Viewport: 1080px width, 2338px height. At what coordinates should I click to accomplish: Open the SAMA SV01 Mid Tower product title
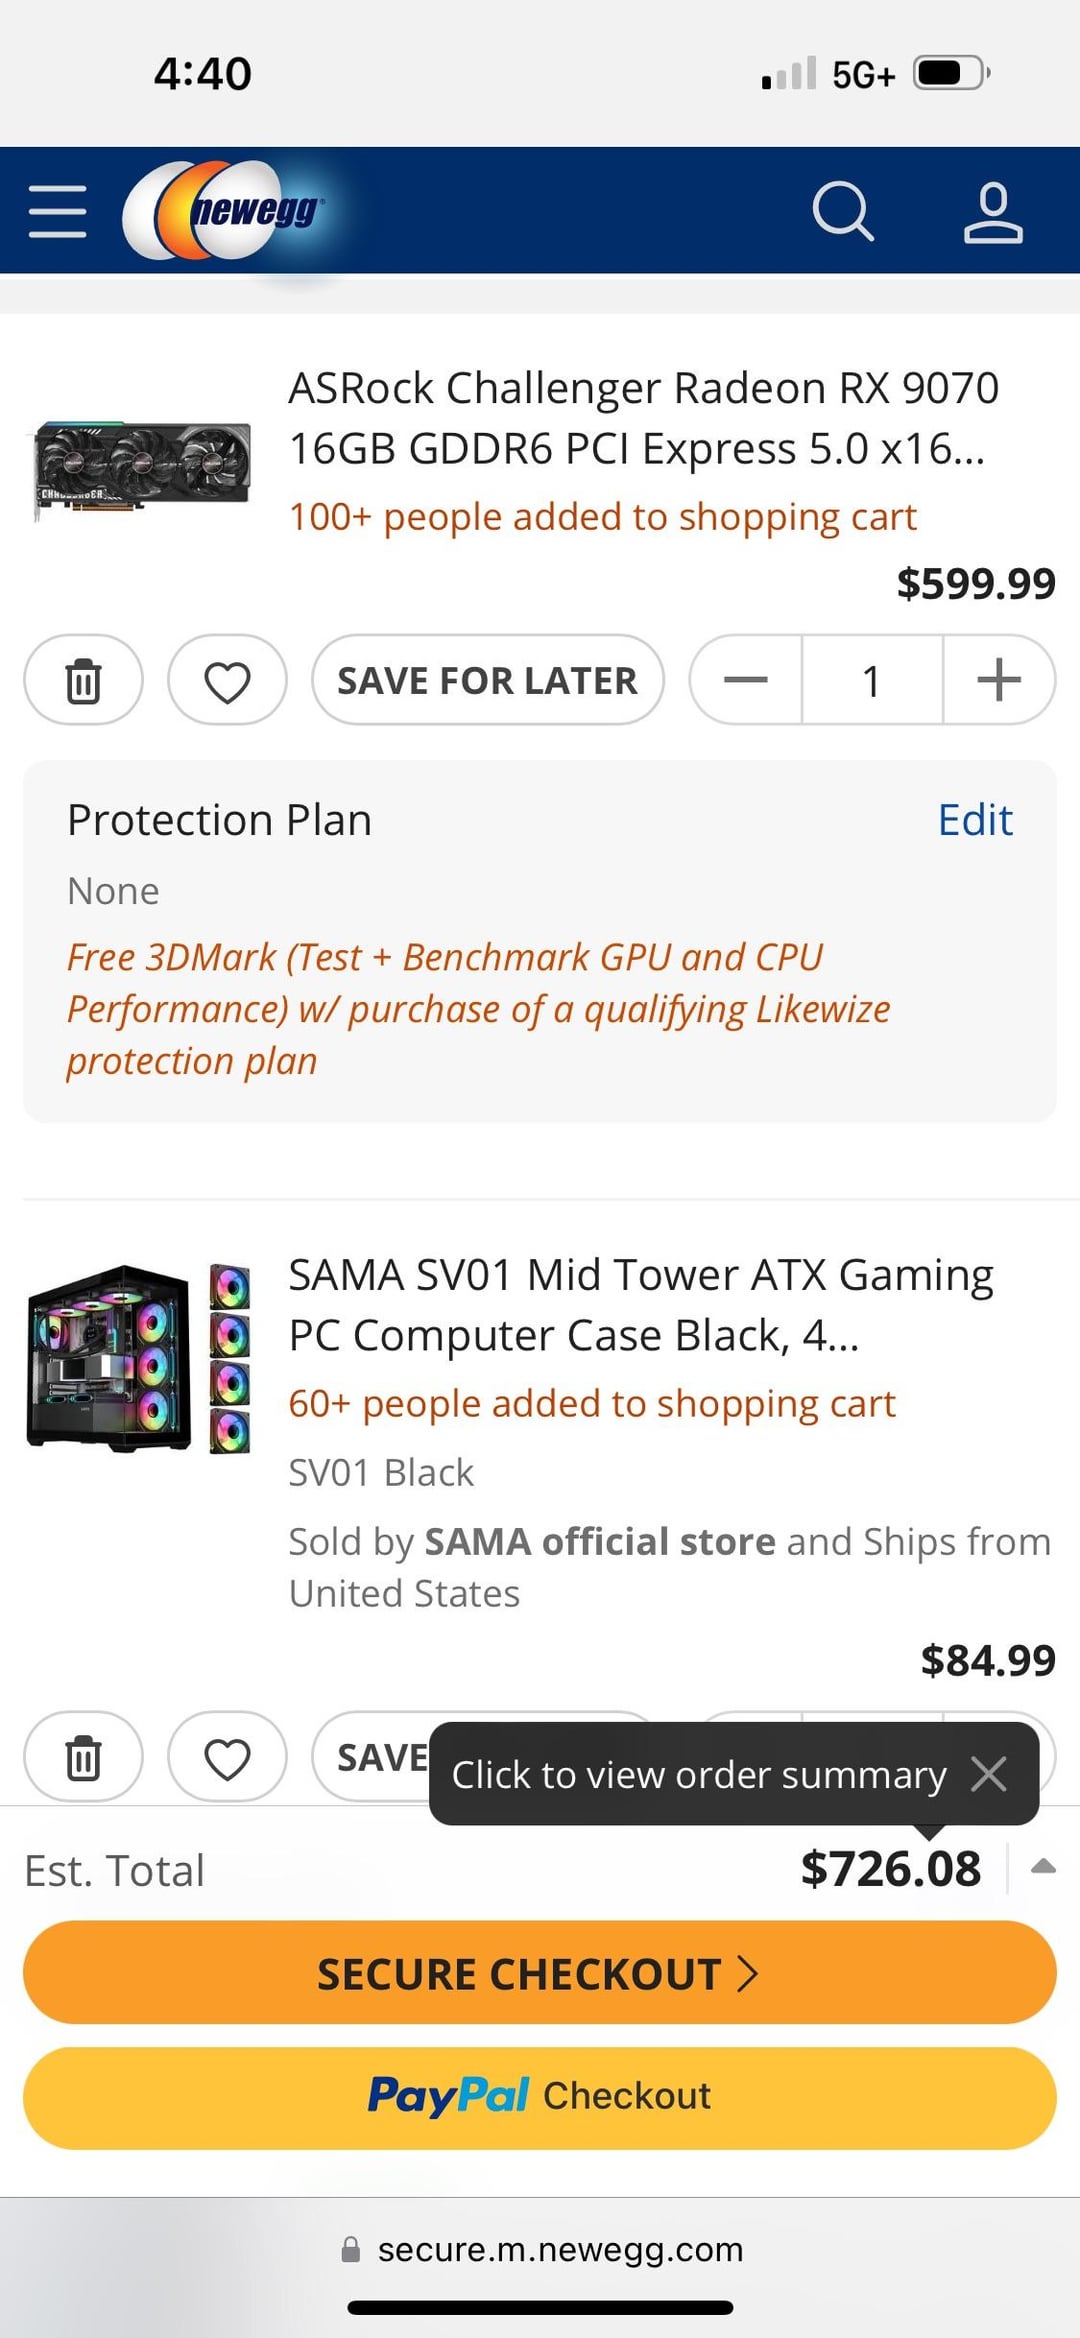[x=640, y=1305]
